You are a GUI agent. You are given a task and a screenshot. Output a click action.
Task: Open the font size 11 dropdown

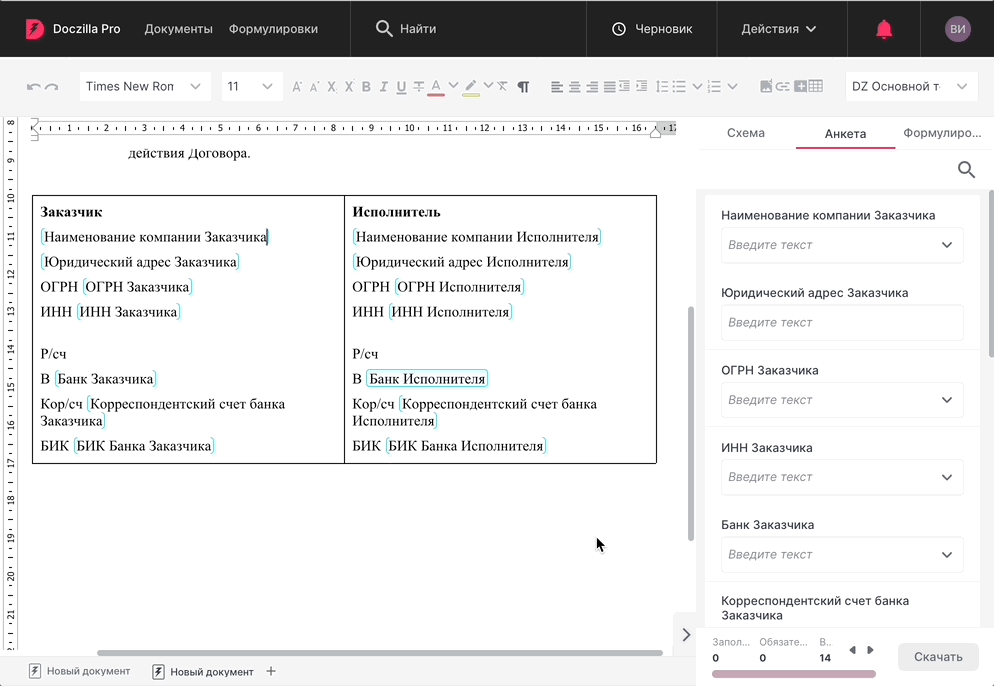pyautogui.click(x=251, y=87)
